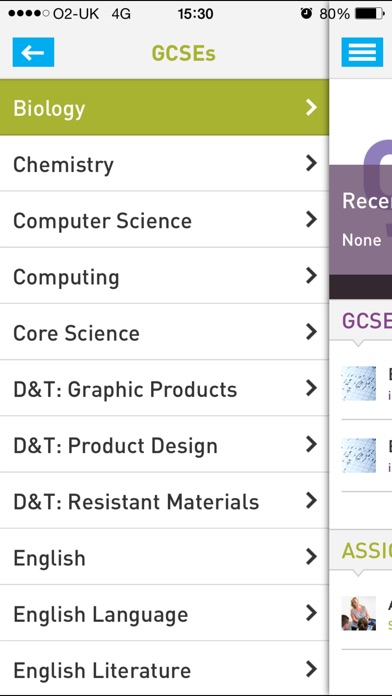The image size is (392, 696).
Task: Select D&T: Graphic Products subject
Action: 164,388
